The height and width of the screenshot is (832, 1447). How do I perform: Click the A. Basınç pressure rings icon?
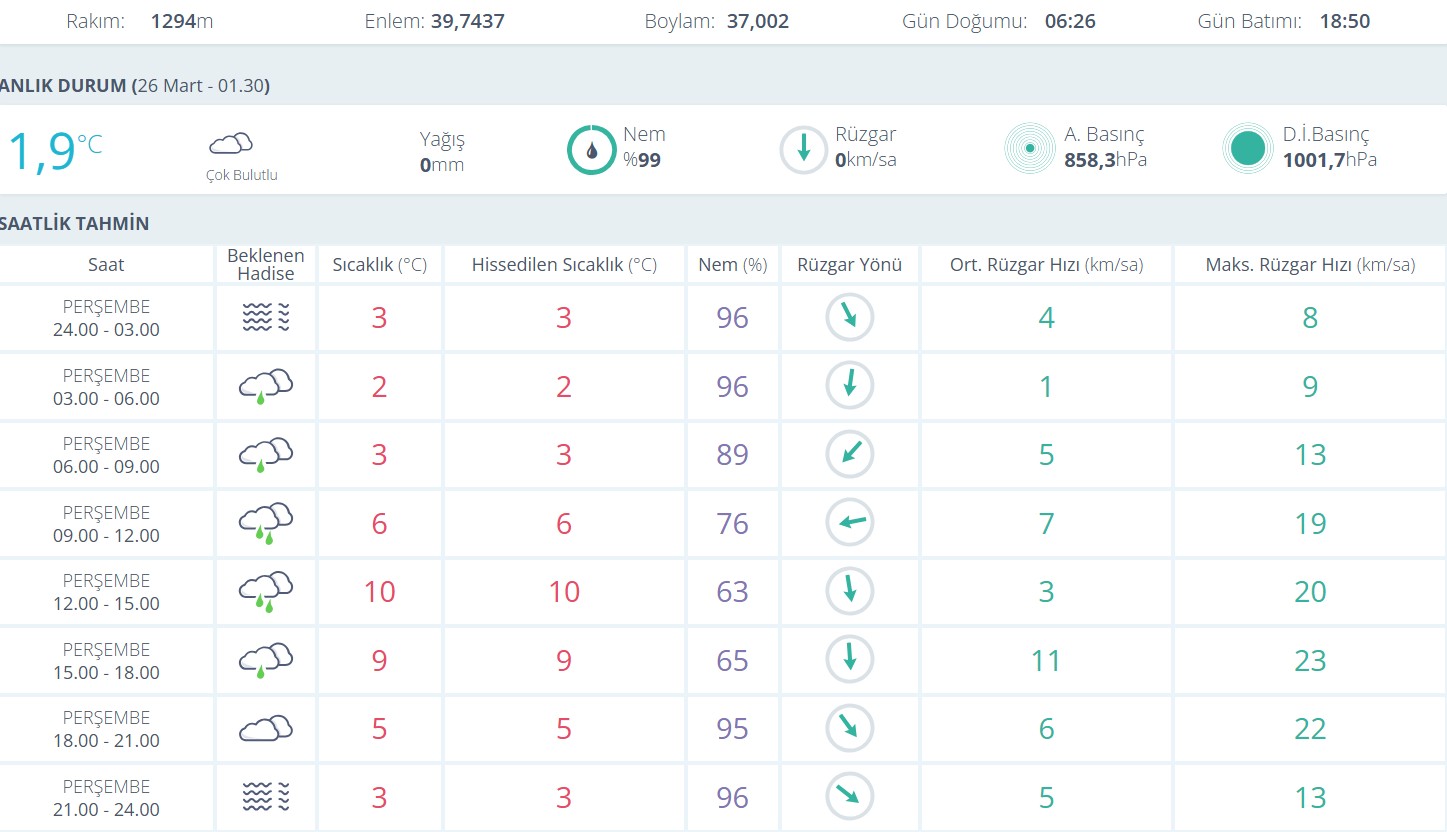pos(1029,149)
